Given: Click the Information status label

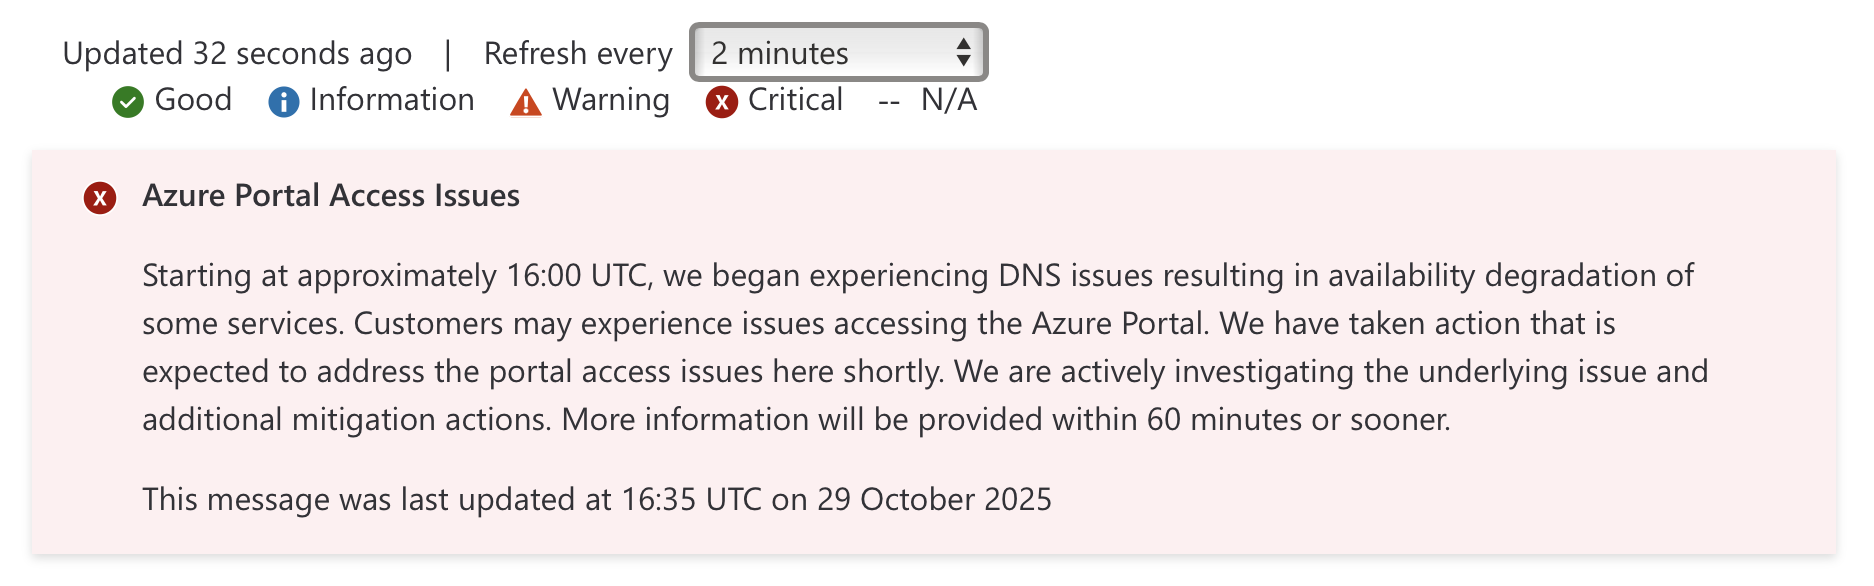Looking at the screenshot, I should [392, 100].
